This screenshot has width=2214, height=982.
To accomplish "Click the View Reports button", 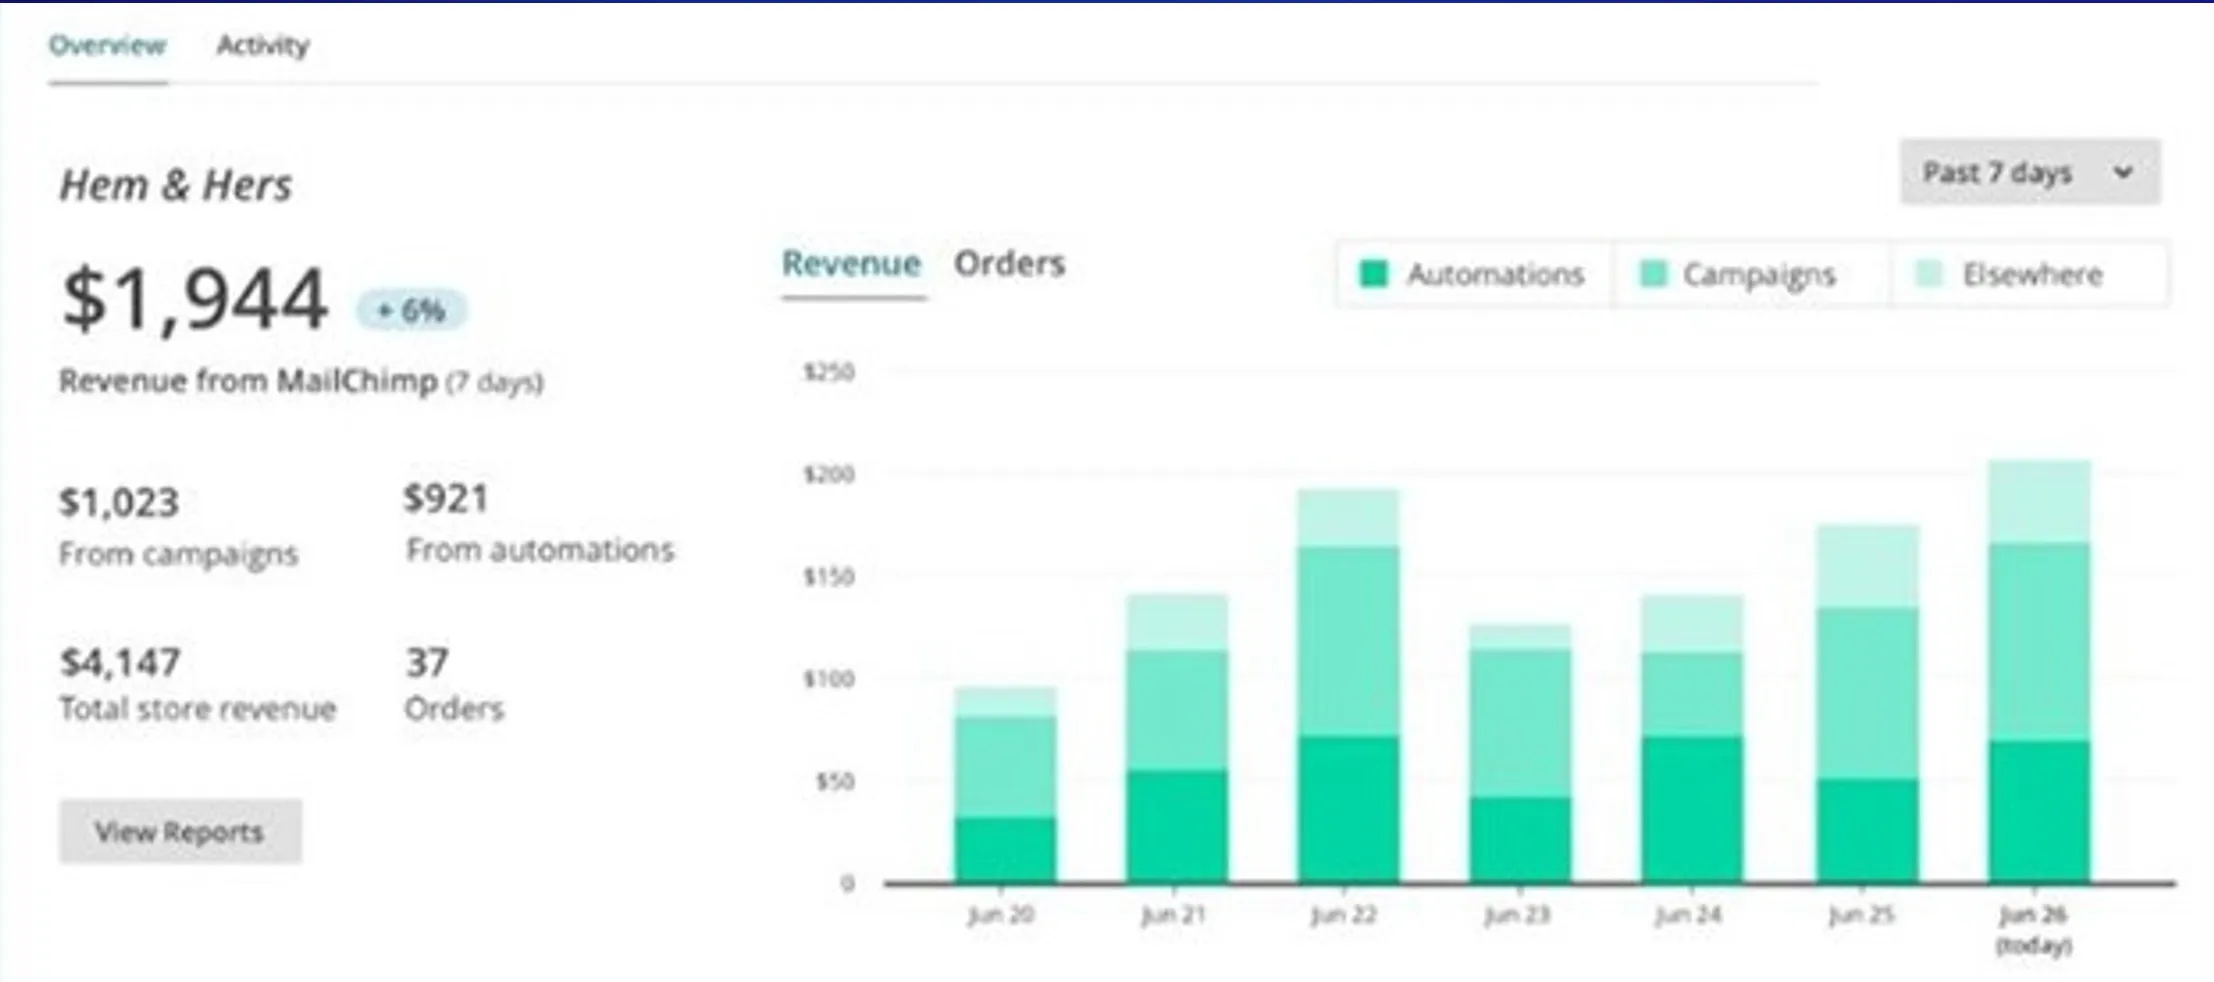I will pyautogui.click(x=180, y=832).
